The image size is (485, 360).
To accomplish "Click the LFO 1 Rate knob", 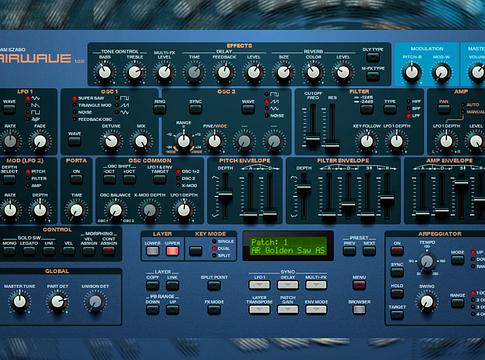I will click(x=10, y=141).
